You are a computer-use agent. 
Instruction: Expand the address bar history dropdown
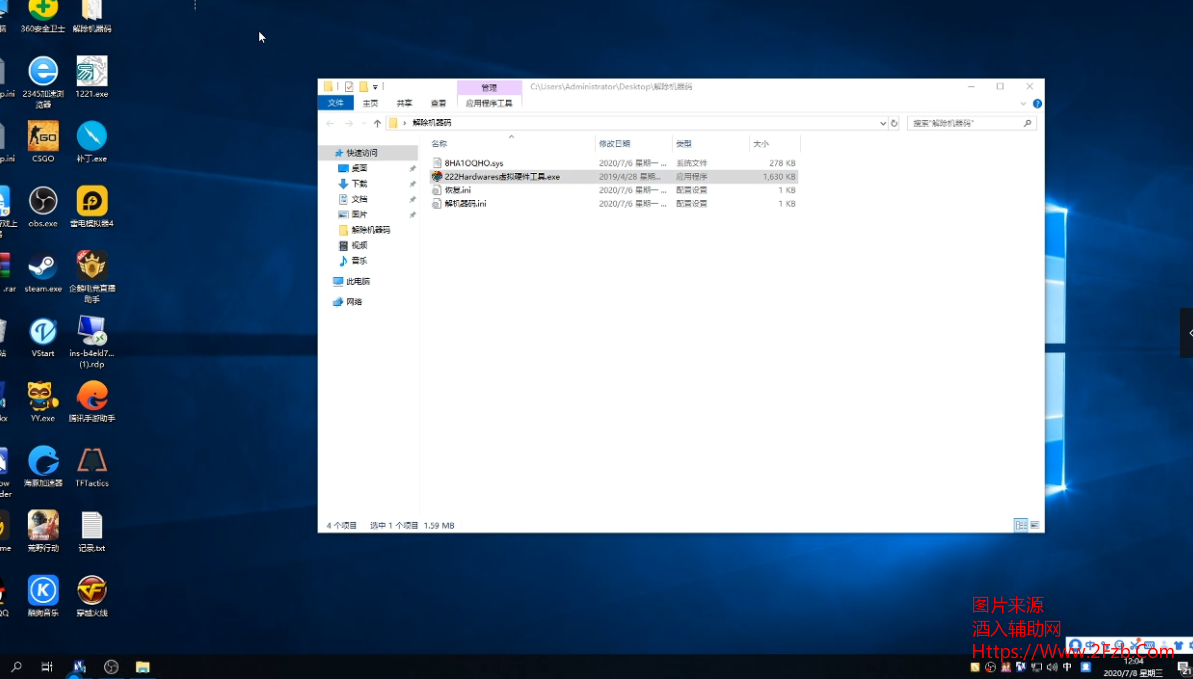tap(883, 123)
